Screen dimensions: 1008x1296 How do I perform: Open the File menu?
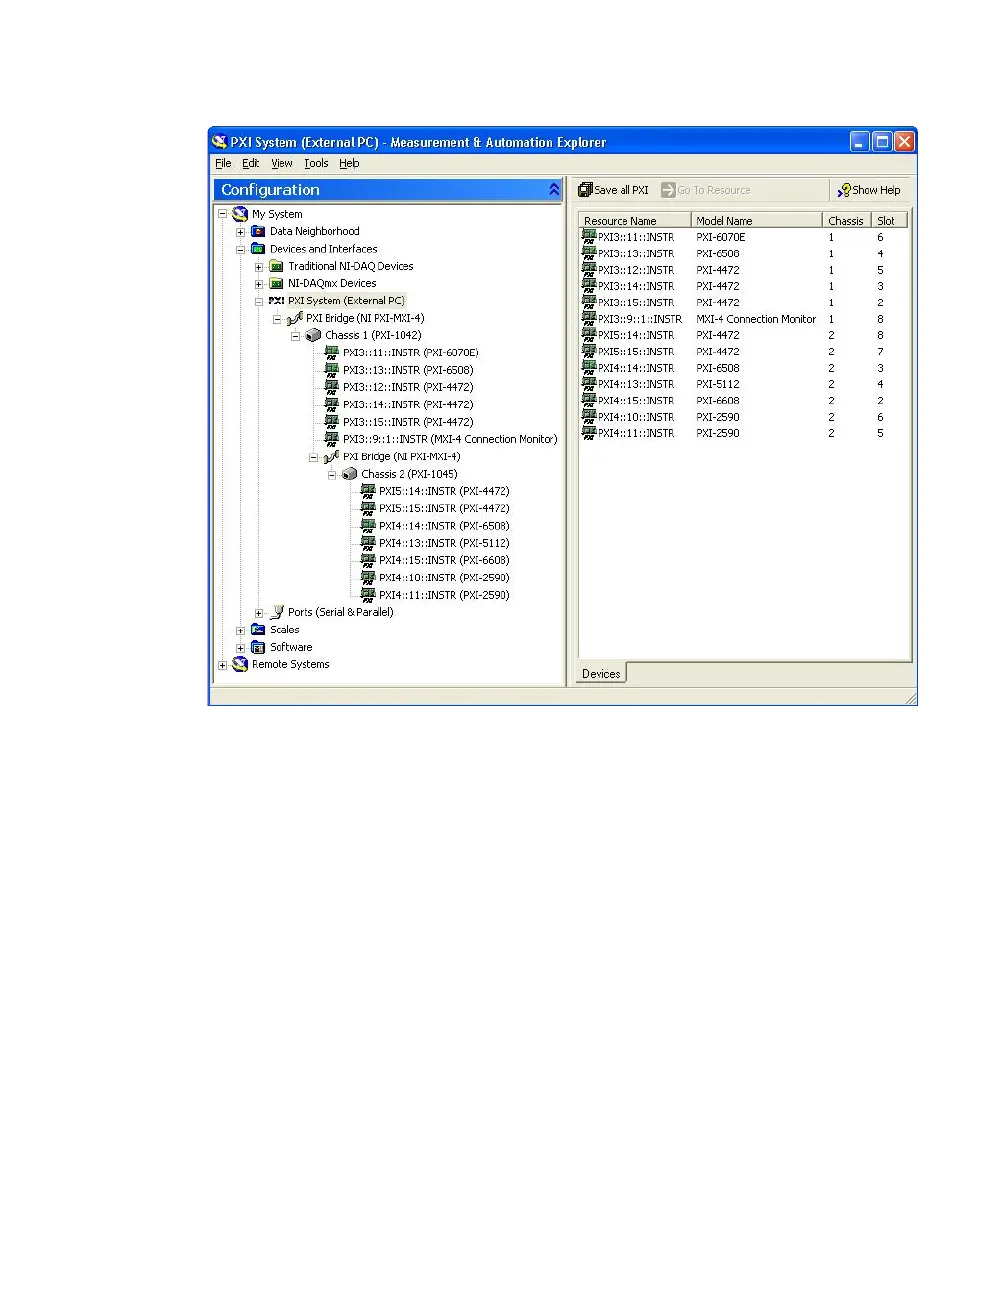(223, 163)
